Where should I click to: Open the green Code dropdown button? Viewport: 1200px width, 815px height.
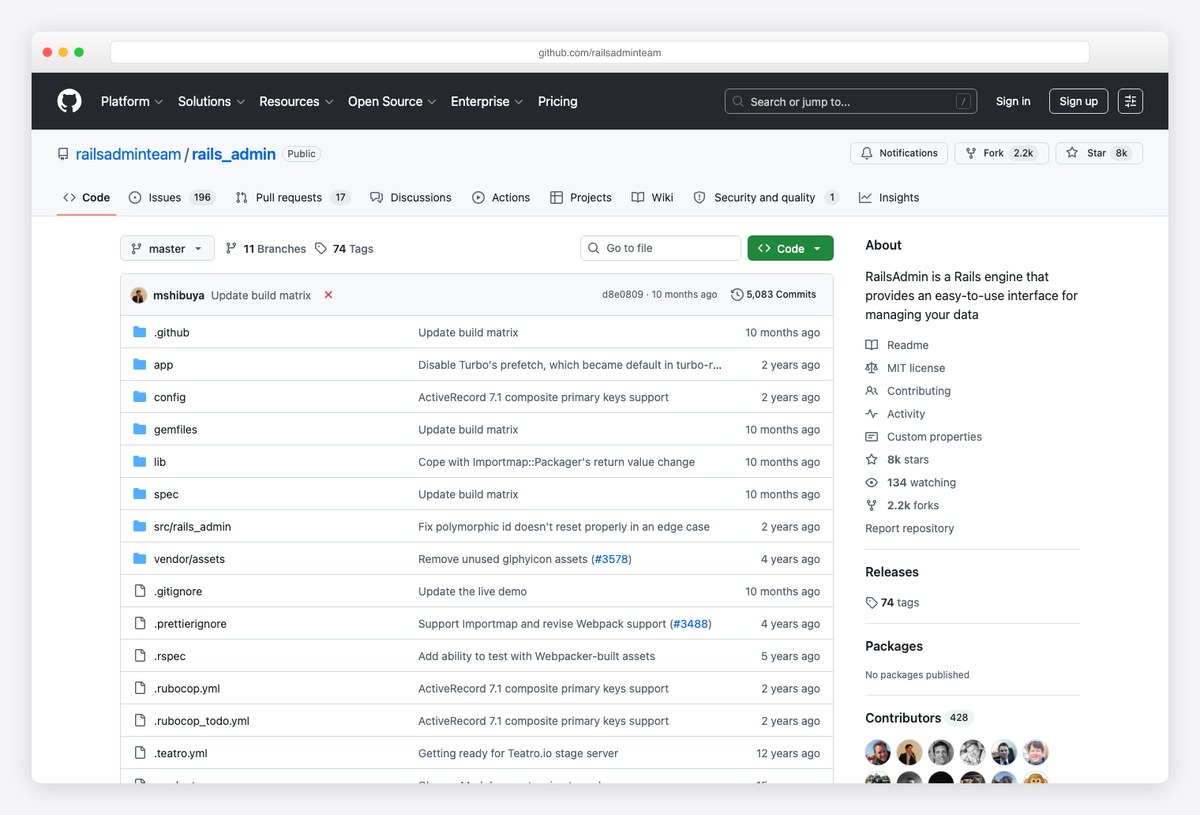coord(790,249)
